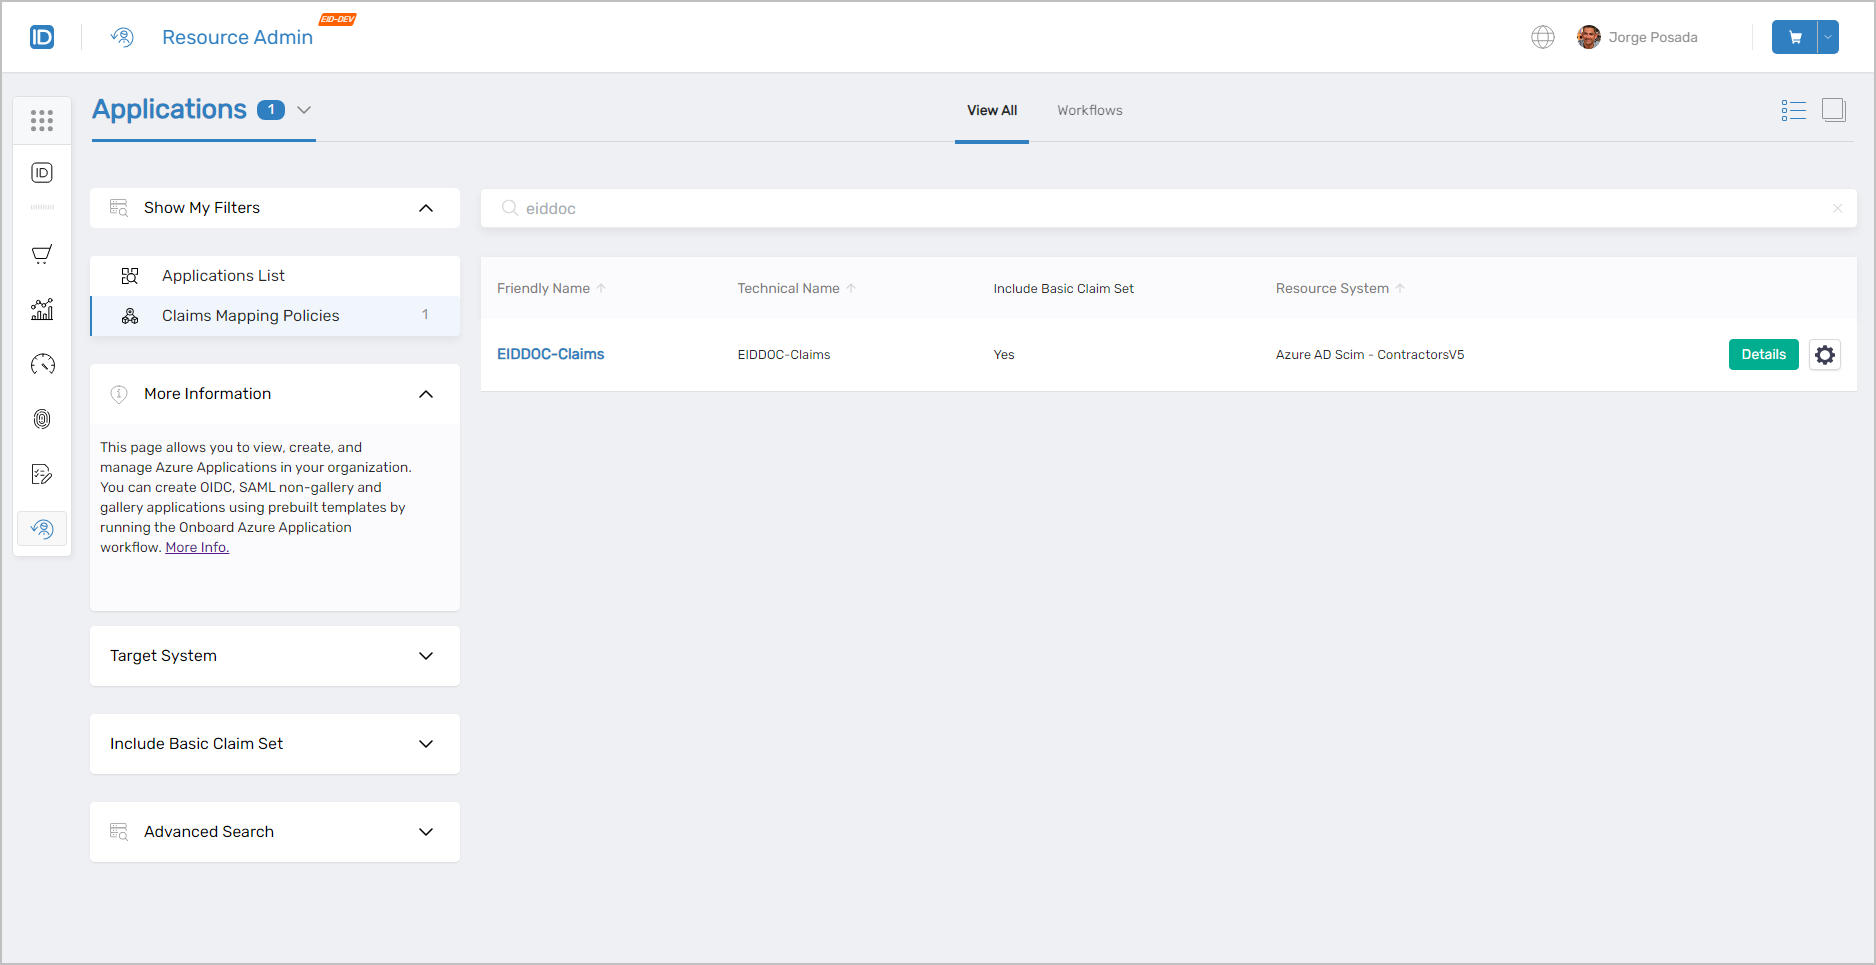Switch to card view layout
The height and width of the screenshot is (965, 1876).
pos(1835,110)
